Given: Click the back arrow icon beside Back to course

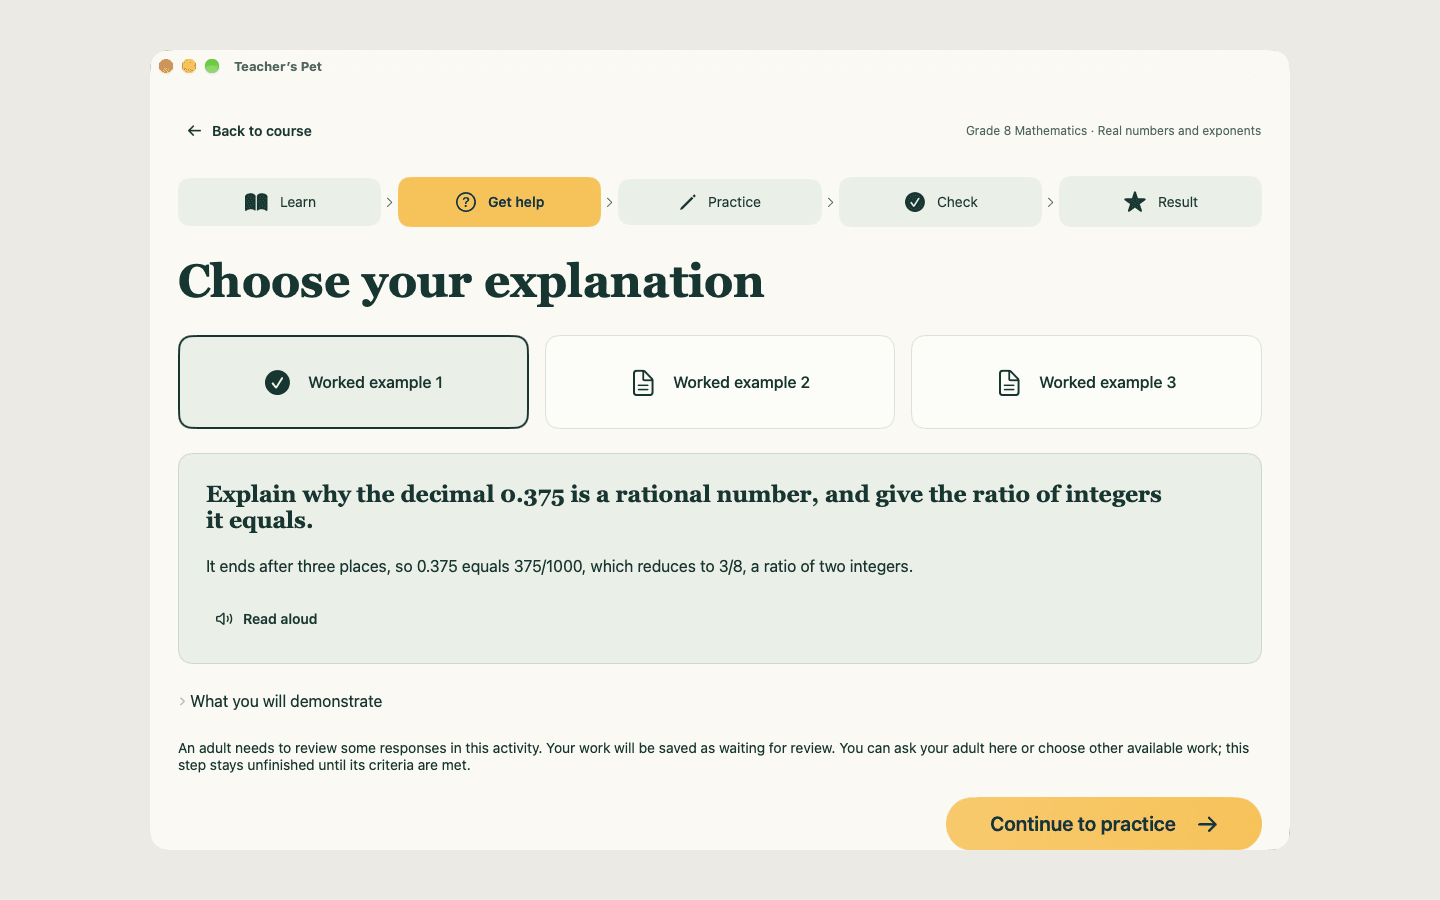Looking at the screenshot, I should (x=194, y=131).
